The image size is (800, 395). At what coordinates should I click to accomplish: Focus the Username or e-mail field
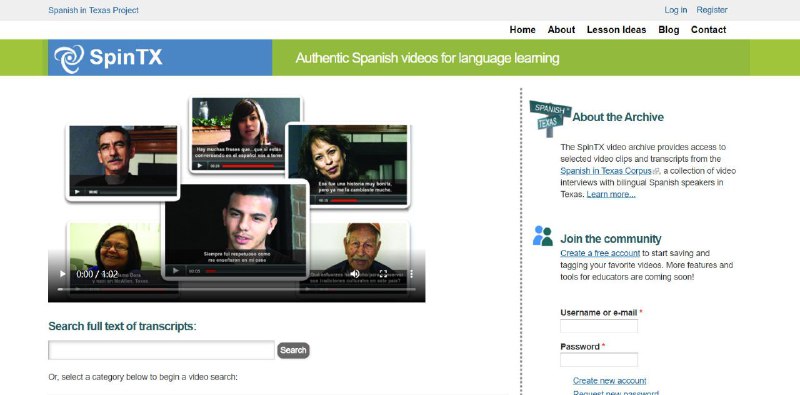point(599,326)
